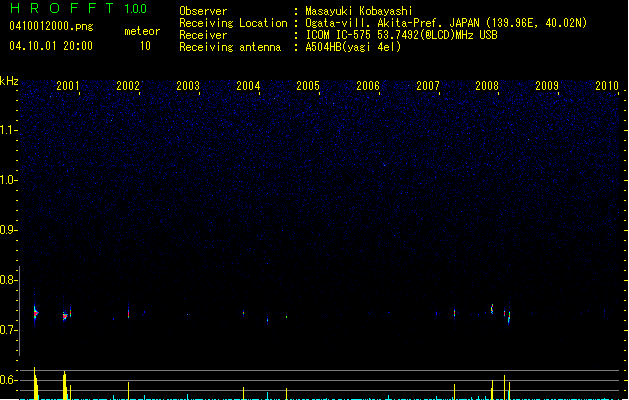Click the HROFFT 1.0.0 title text
Image resolution: width=629 pixels, height=400 pixels.
coord(78,8)
